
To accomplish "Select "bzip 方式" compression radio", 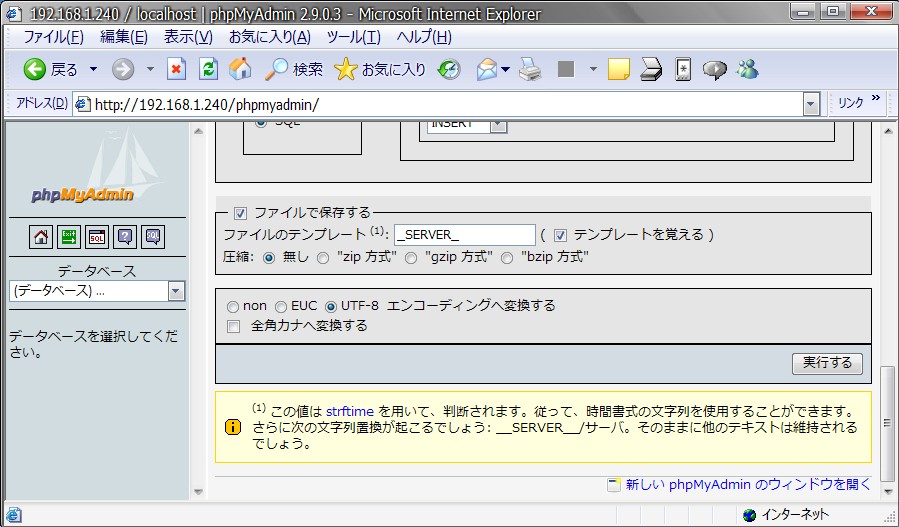I will coord(507,258).
